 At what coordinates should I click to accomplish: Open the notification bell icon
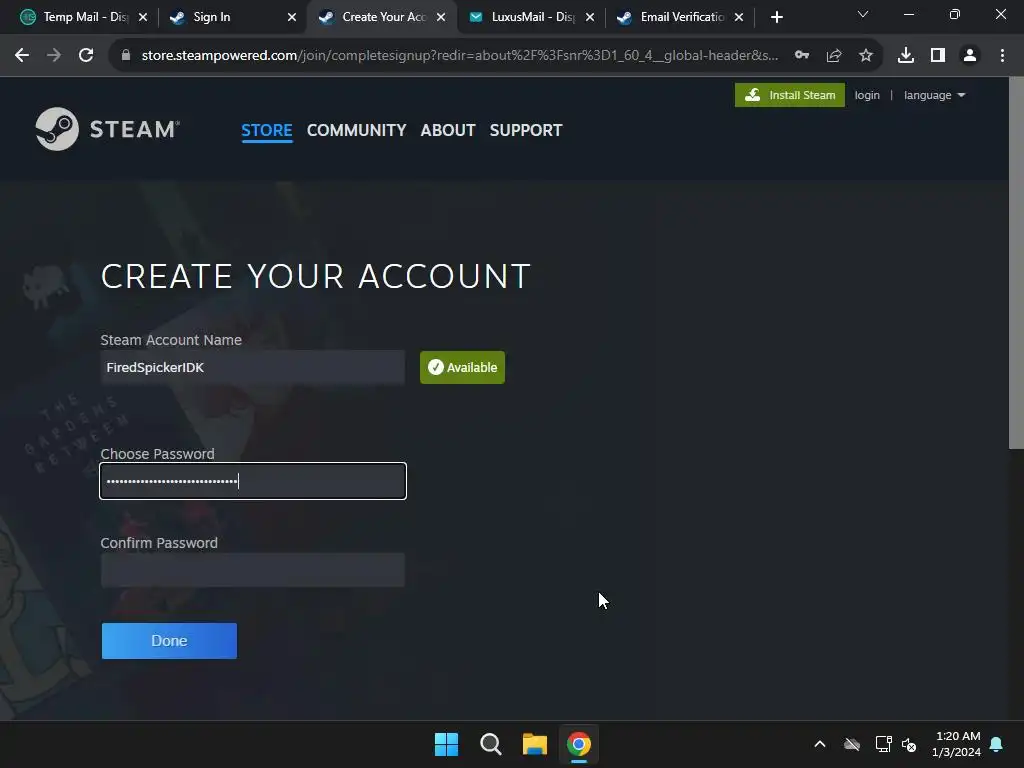coord(997,744)
